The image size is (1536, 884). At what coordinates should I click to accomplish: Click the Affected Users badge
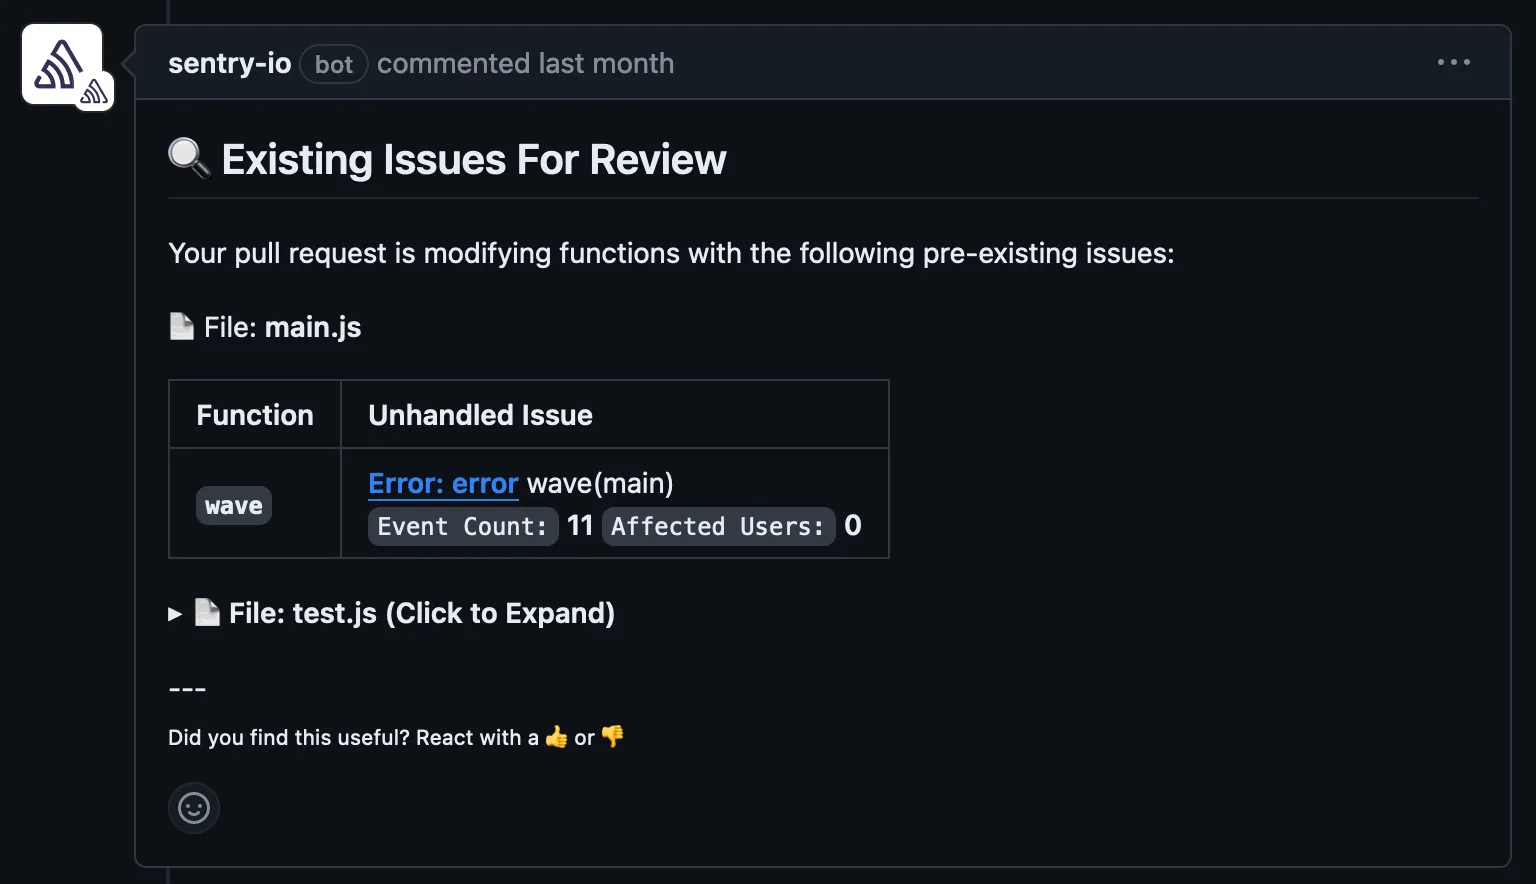pyautogui.click(x=717, y=526)
